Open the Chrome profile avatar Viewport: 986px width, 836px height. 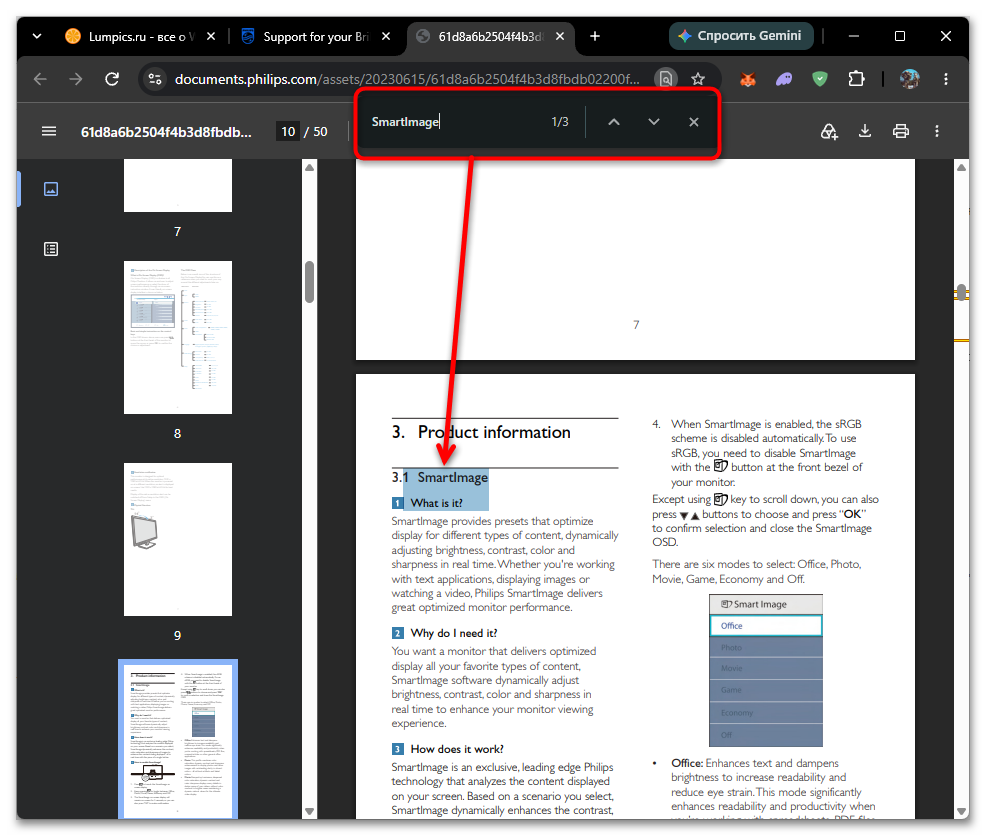909,79
